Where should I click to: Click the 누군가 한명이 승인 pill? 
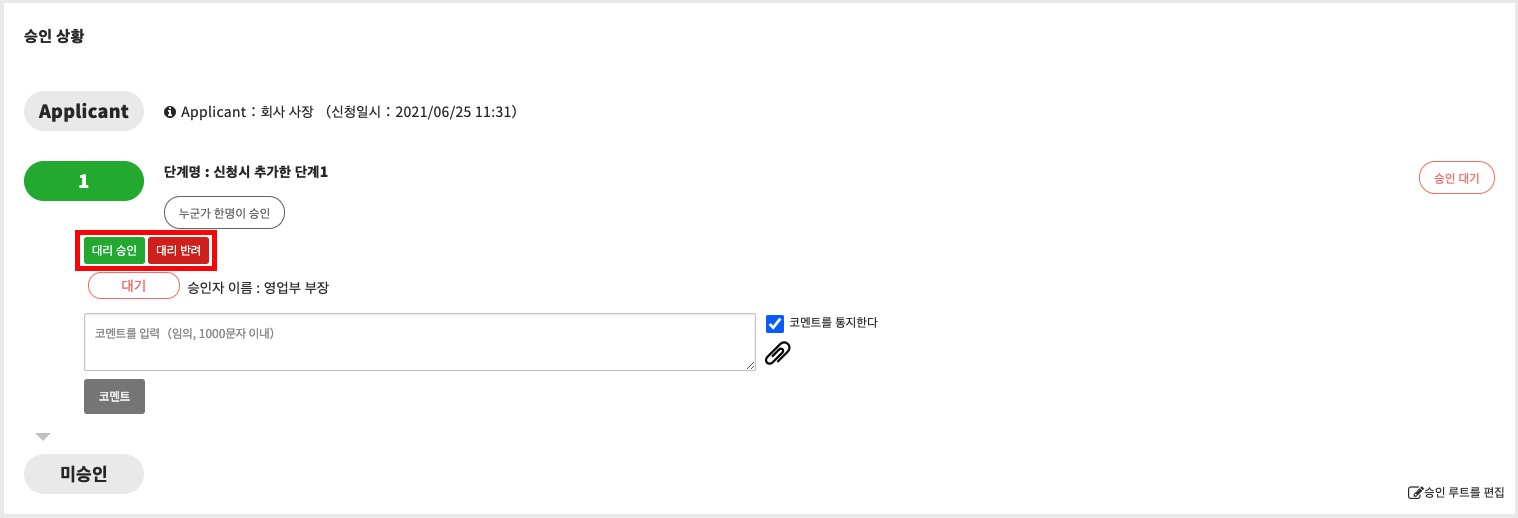tap(224, 213)
